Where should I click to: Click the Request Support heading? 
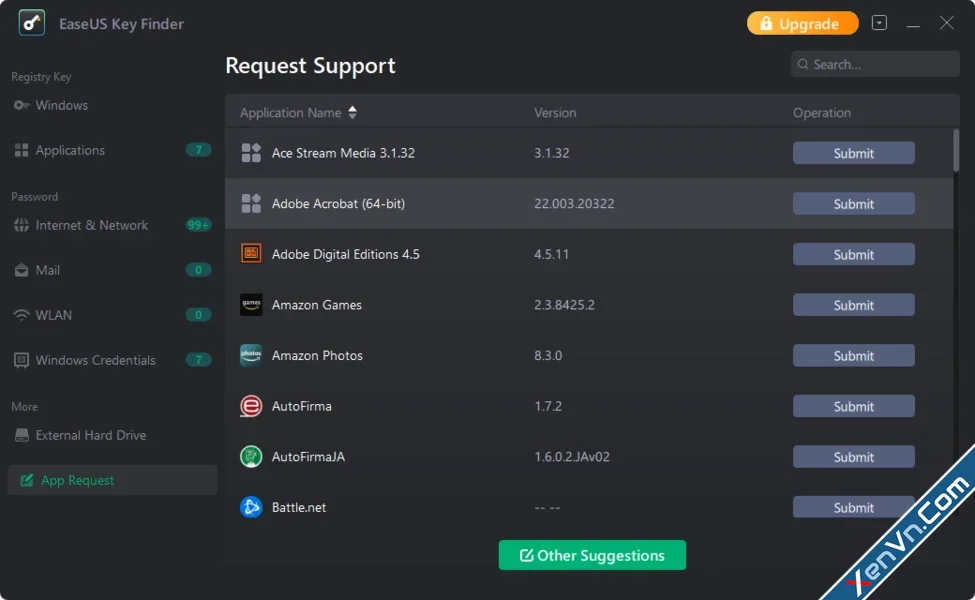310,65
